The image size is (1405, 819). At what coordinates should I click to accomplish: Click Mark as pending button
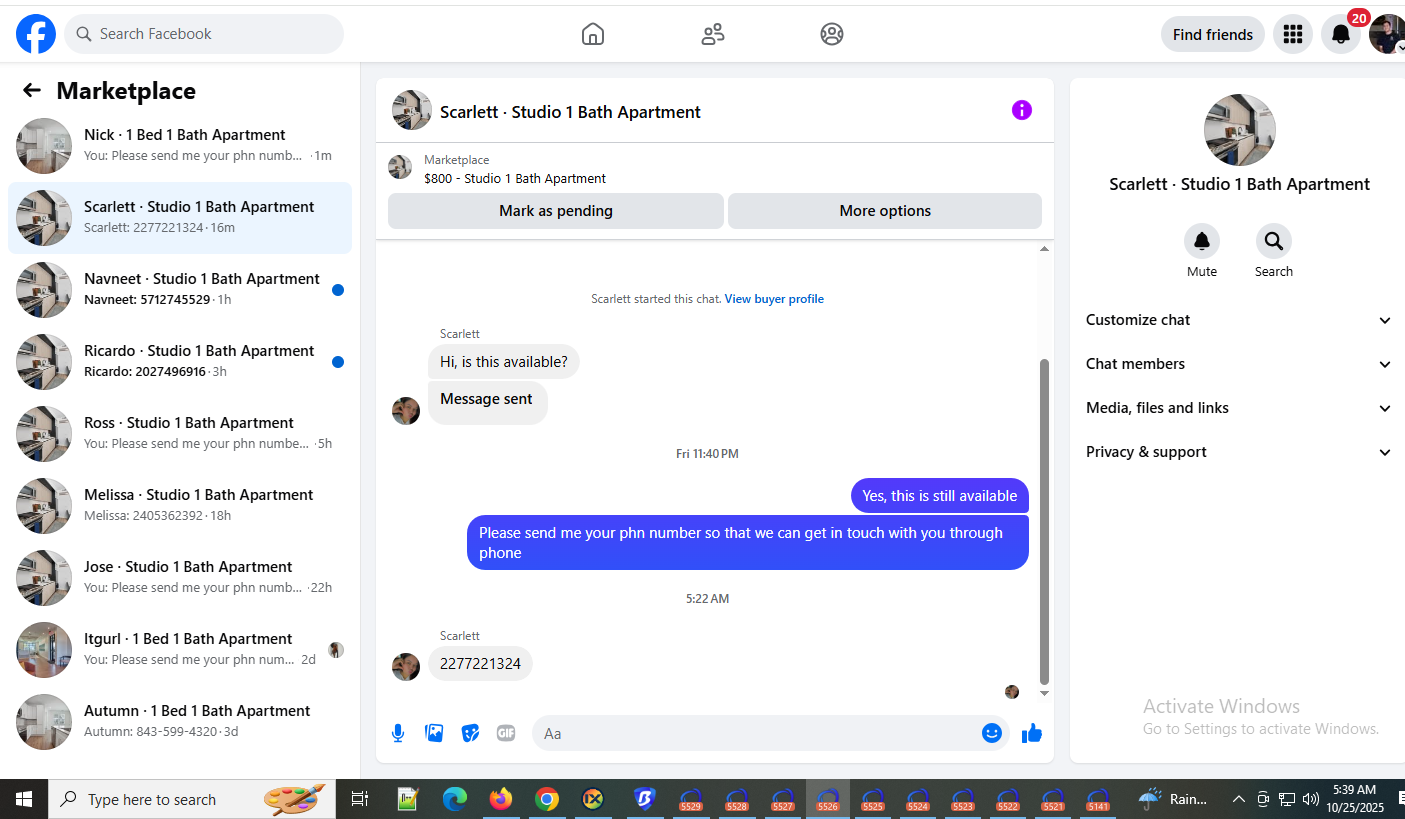(x=556, y=211)
